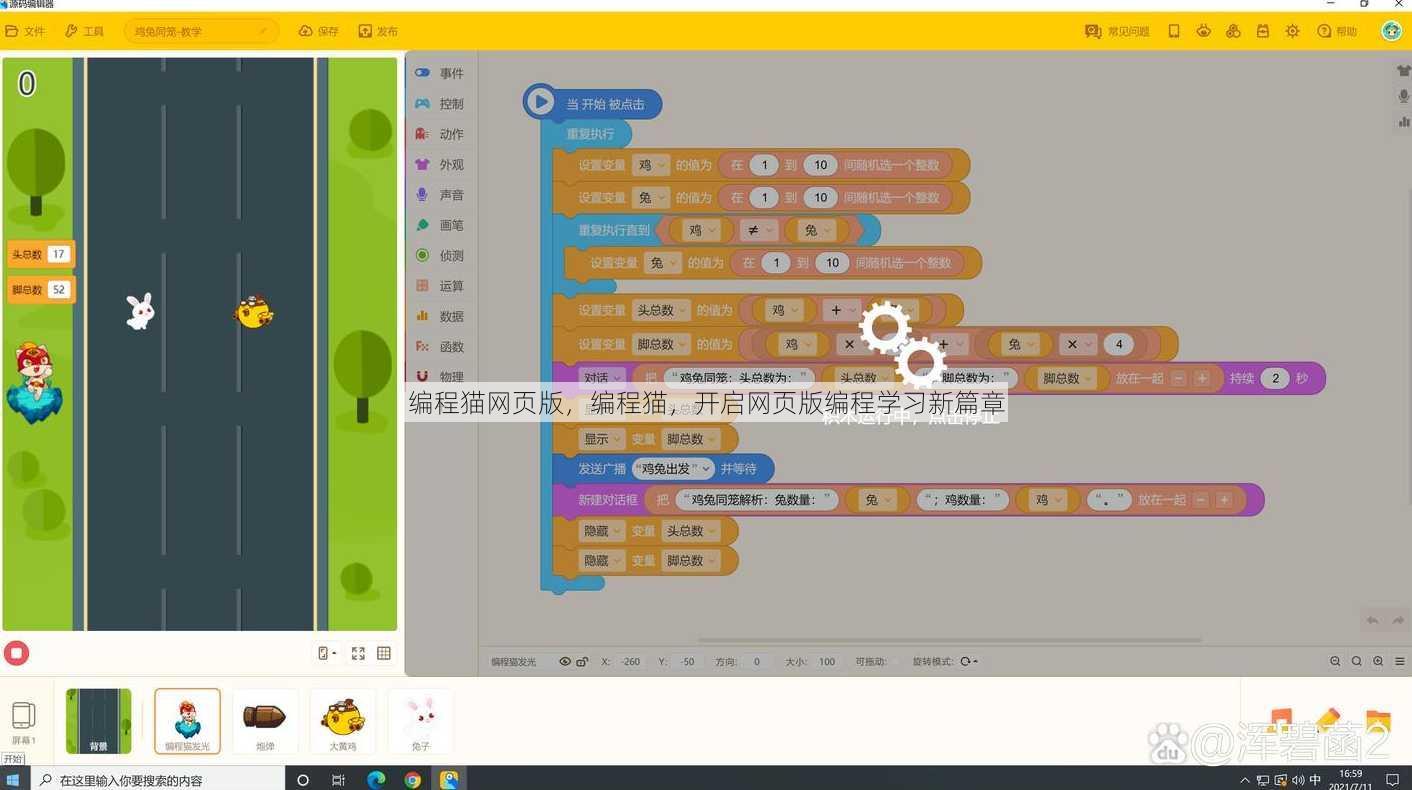This screenshot has width=1412, height=790.
Task: Select the 画笔 block category
Action: (439, 225)
